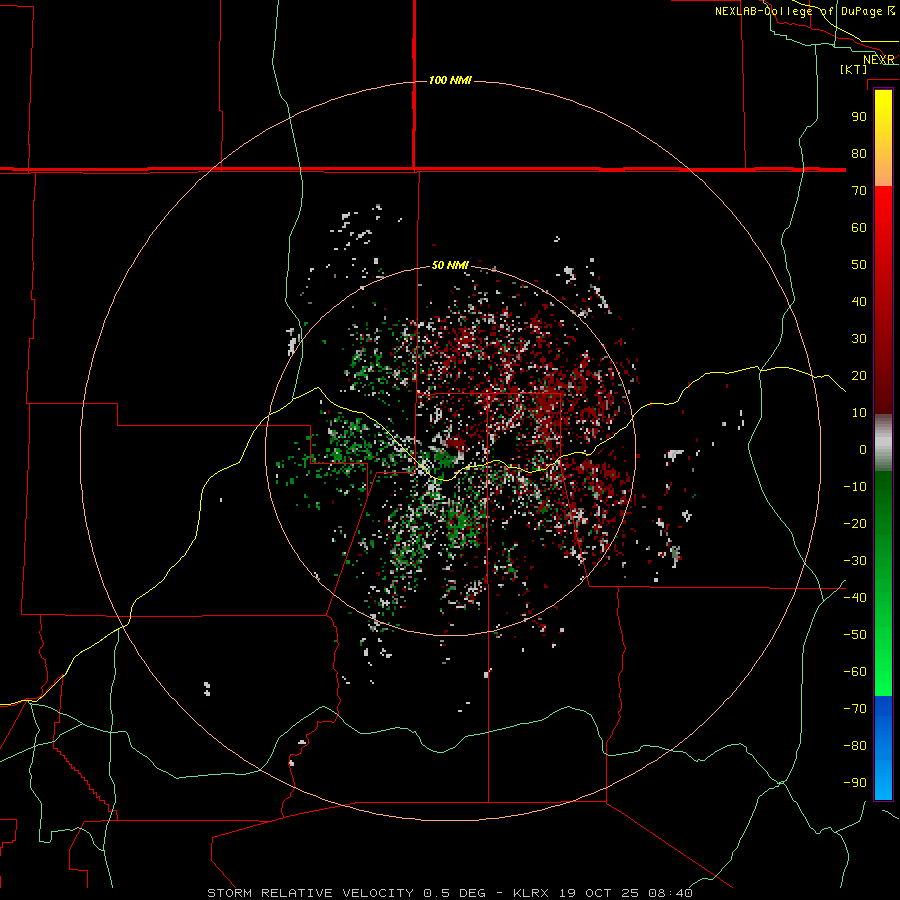Click the -90 value on the color scale
Viewport: 900px width, 900px height.
pyautogui.click(x=855, y=783)
